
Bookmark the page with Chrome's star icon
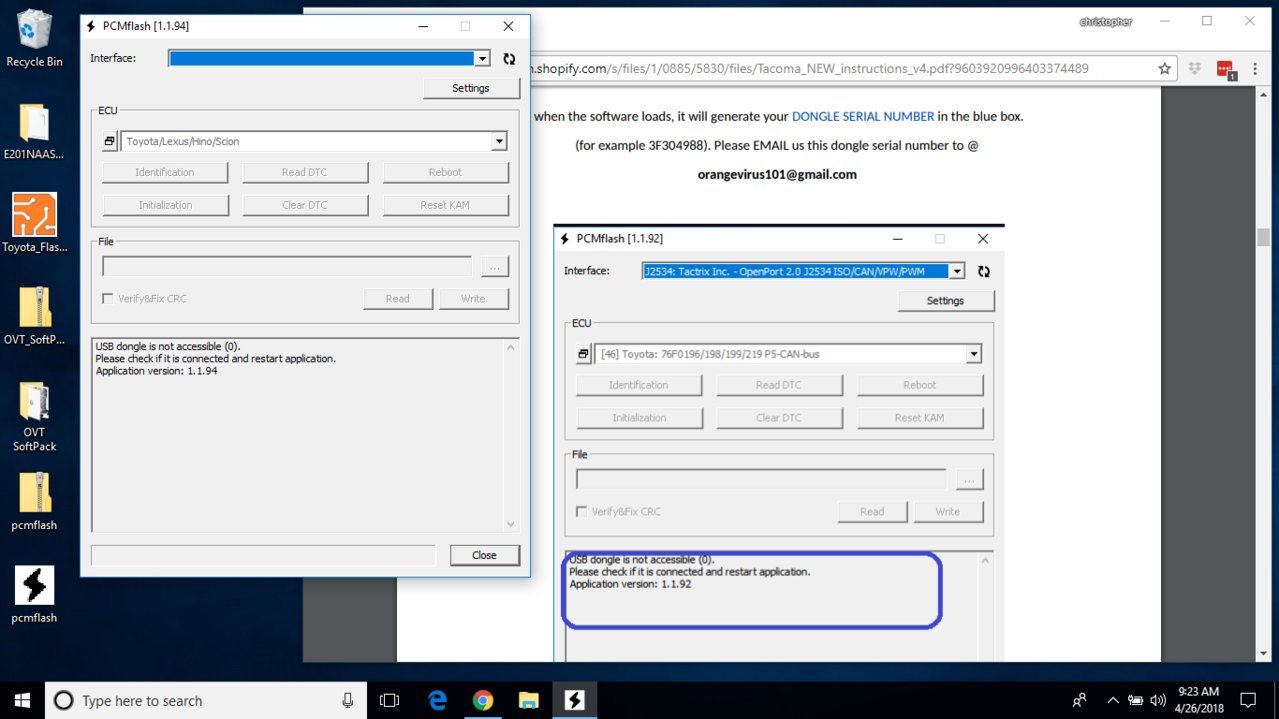(x=1165, y=69)
